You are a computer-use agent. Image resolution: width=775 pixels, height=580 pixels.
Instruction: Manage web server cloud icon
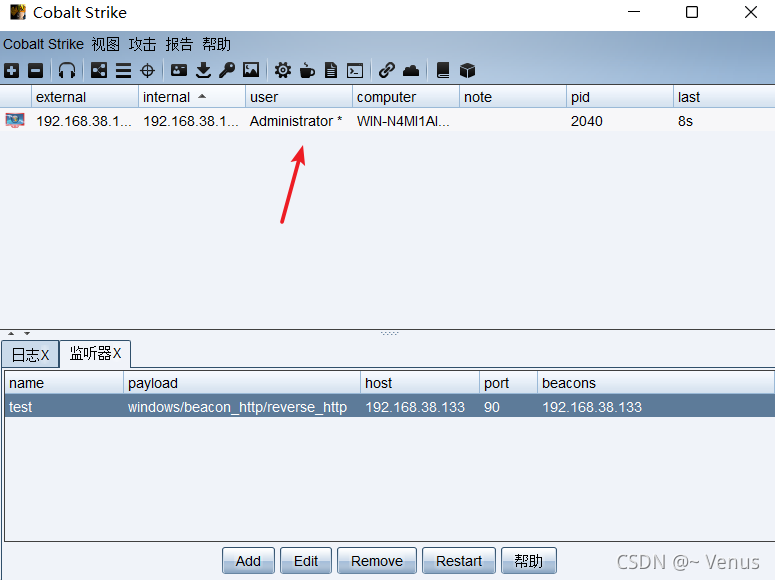pos(411,71)
